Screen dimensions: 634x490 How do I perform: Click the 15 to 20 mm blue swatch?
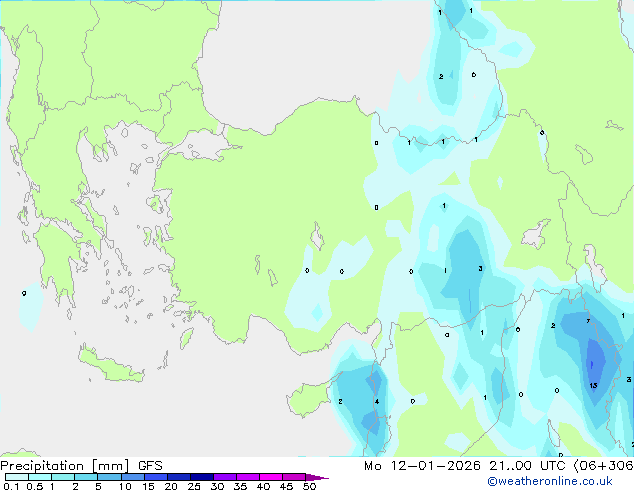point(155,477)
